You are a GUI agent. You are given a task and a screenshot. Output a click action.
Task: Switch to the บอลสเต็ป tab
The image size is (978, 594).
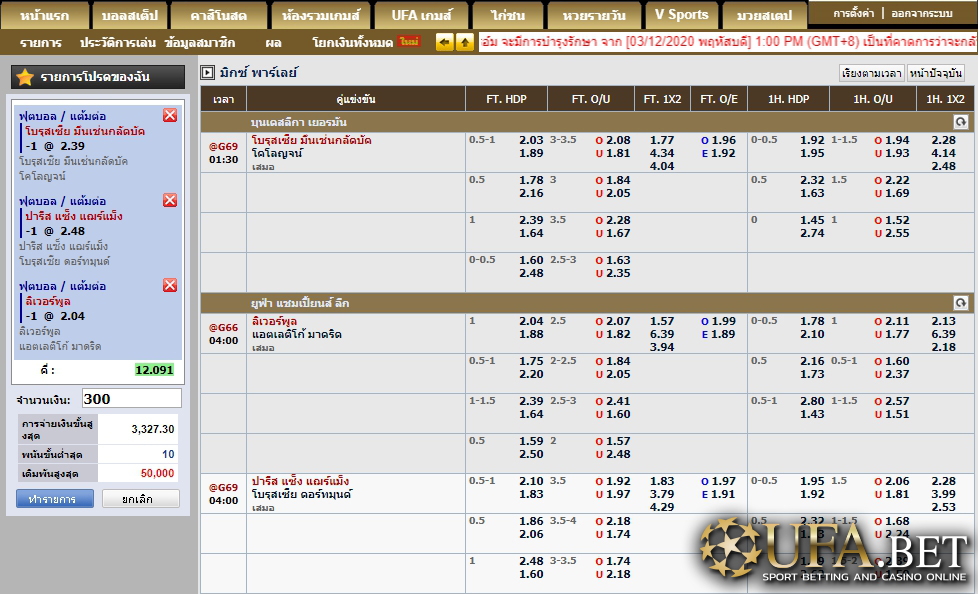129,15
